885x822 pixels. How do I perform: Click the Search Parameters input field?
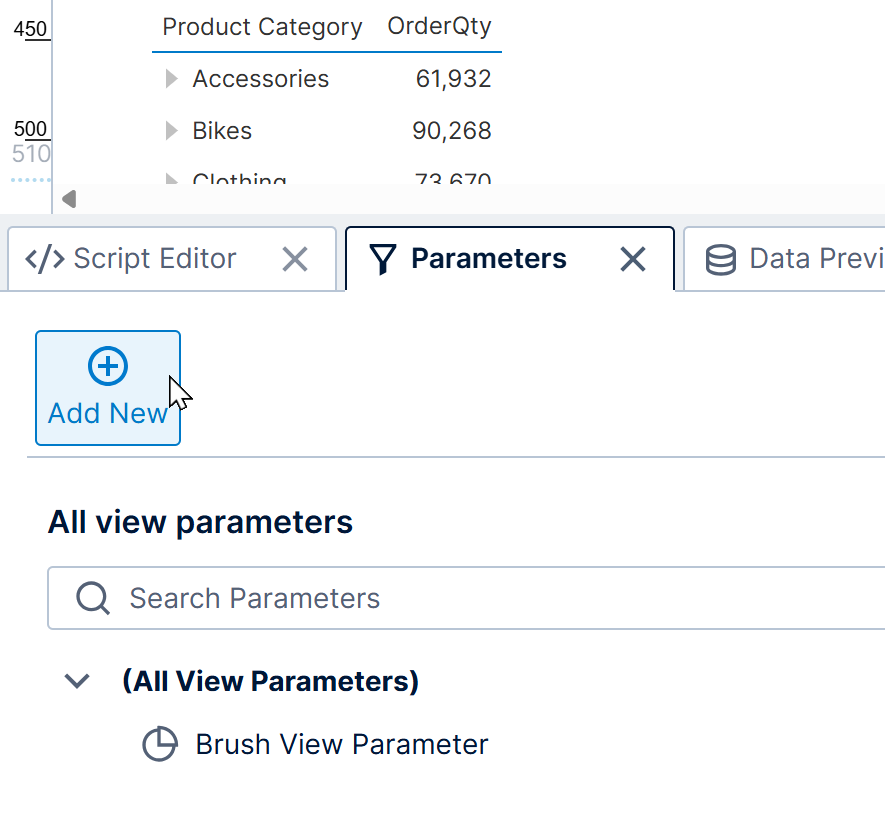(466, 598)
